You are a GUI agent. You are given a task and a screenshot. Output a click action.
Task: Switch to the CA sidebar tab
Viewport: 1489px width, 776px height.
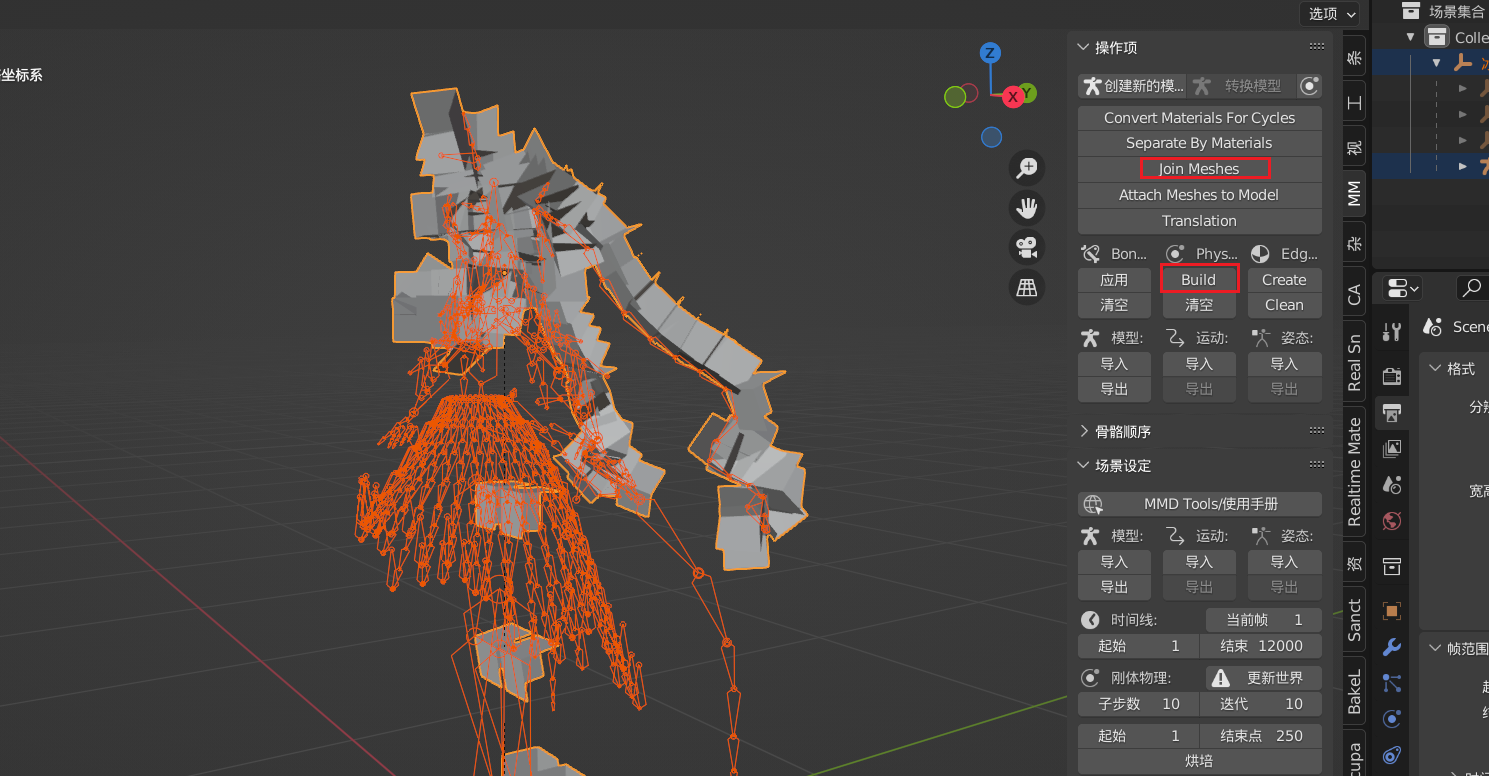(x=1354, y=294)
